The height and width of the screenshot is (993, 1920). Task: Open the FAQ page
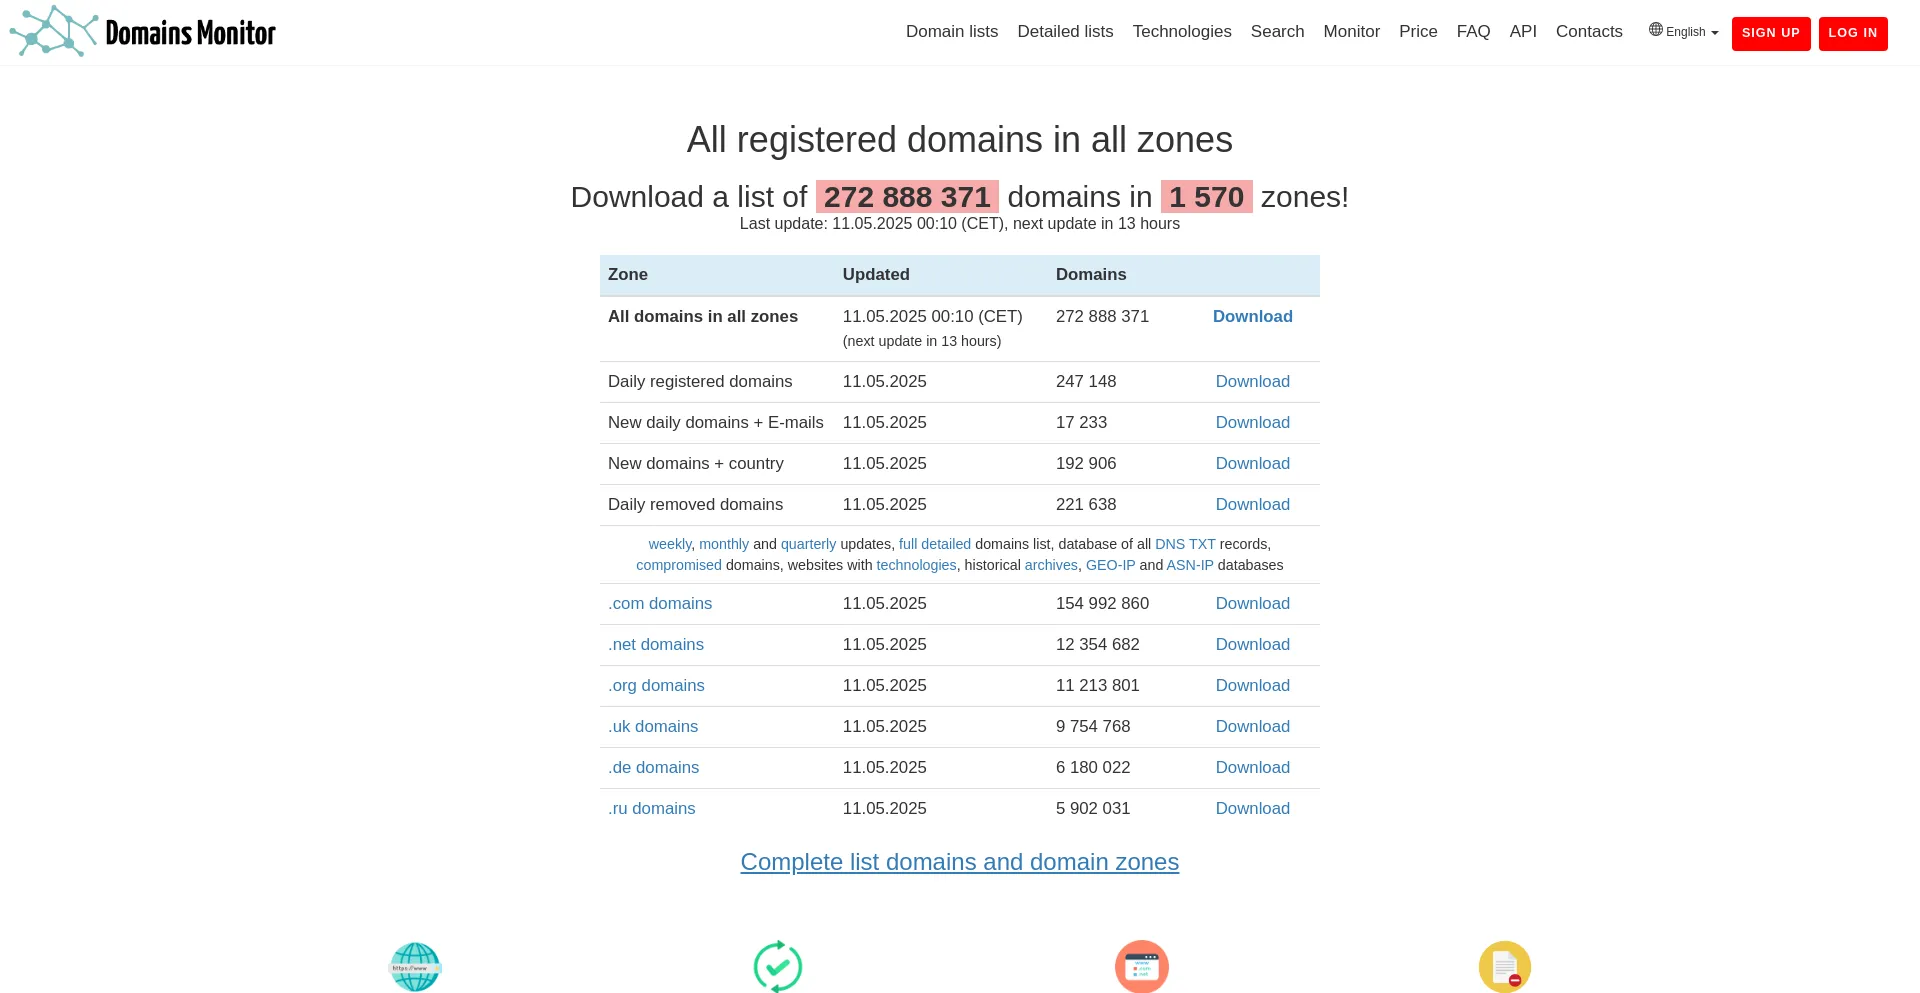(x=1473, y=32)
